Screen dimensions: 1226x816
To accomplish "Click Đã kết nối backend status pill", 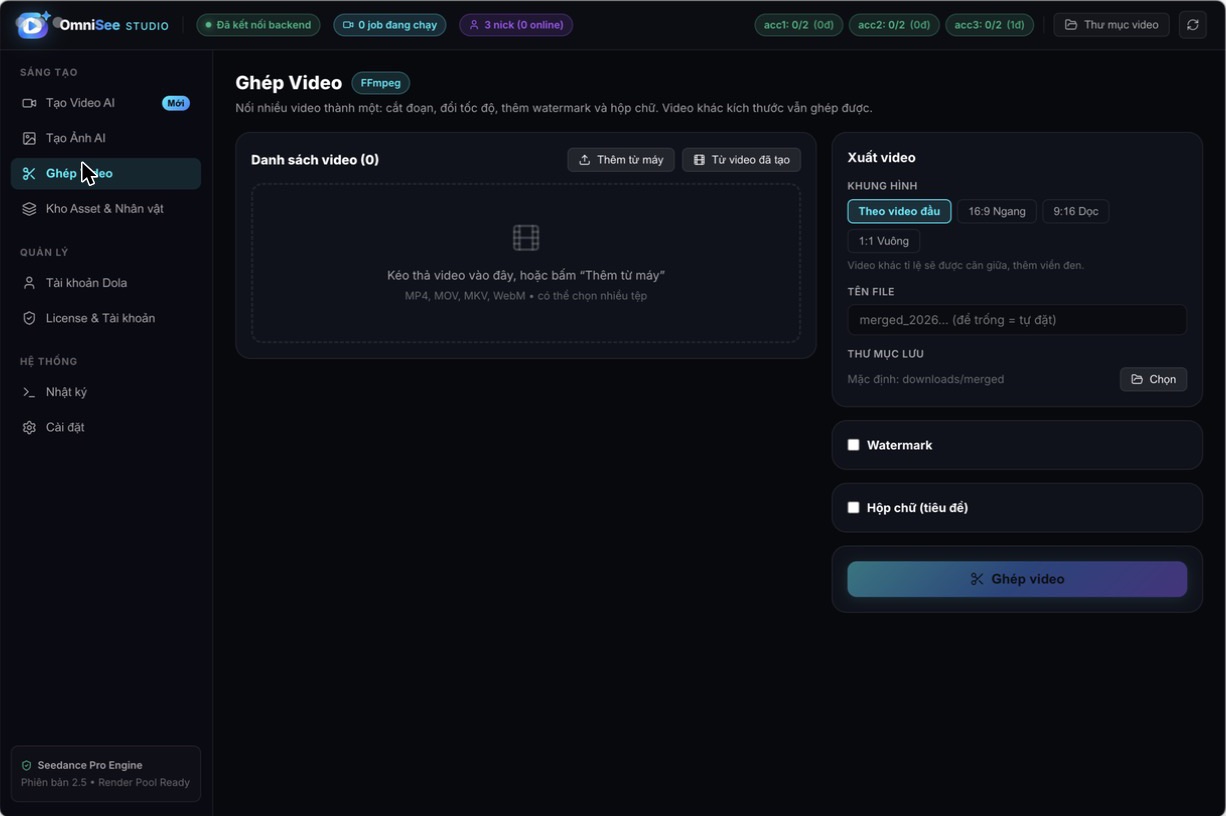I will click(258, 25).
